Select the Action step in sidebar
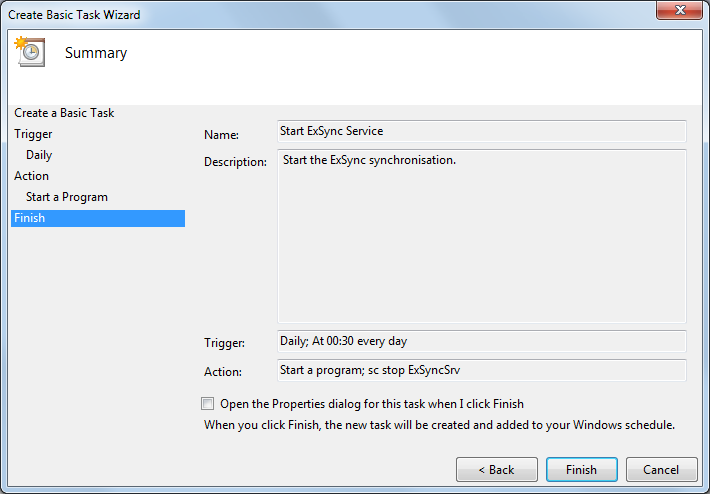Image resolution: width=710 pixels, height=494 pixels. 31,176
